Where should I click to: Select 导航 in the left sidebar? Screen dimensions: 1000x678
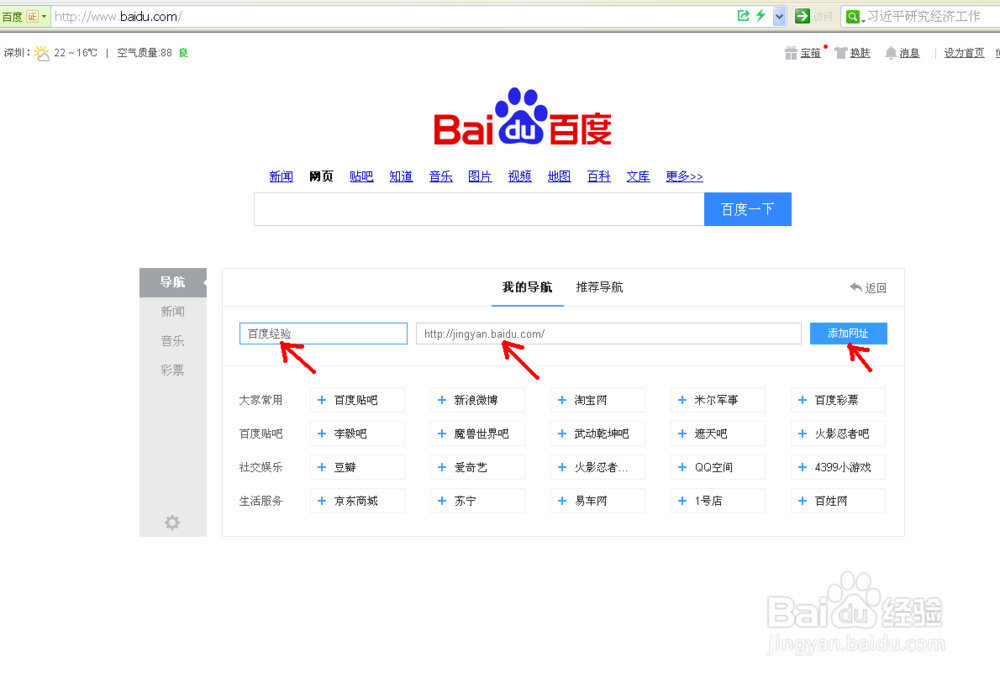(x=173, y=282)
